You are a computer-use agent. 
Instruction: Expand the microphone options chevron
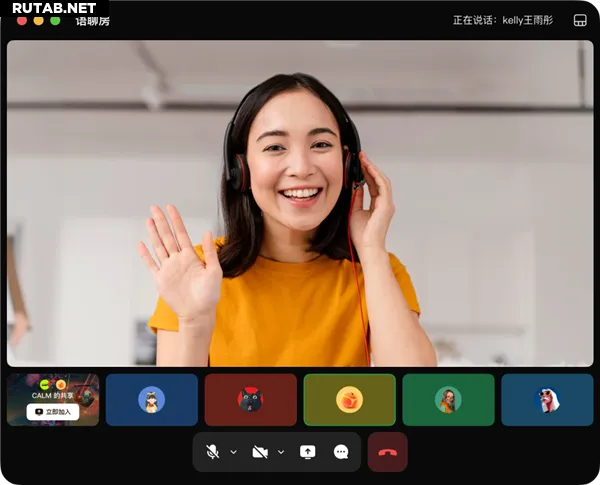(234, 452)
